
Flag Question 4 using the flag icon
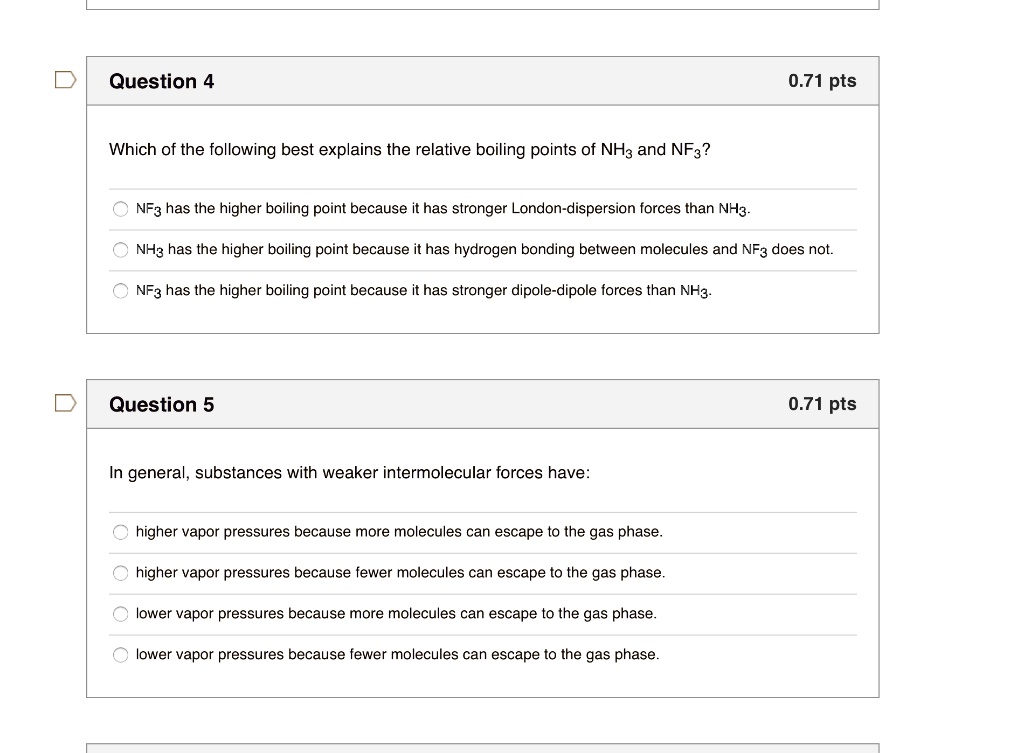click(65, 81)
